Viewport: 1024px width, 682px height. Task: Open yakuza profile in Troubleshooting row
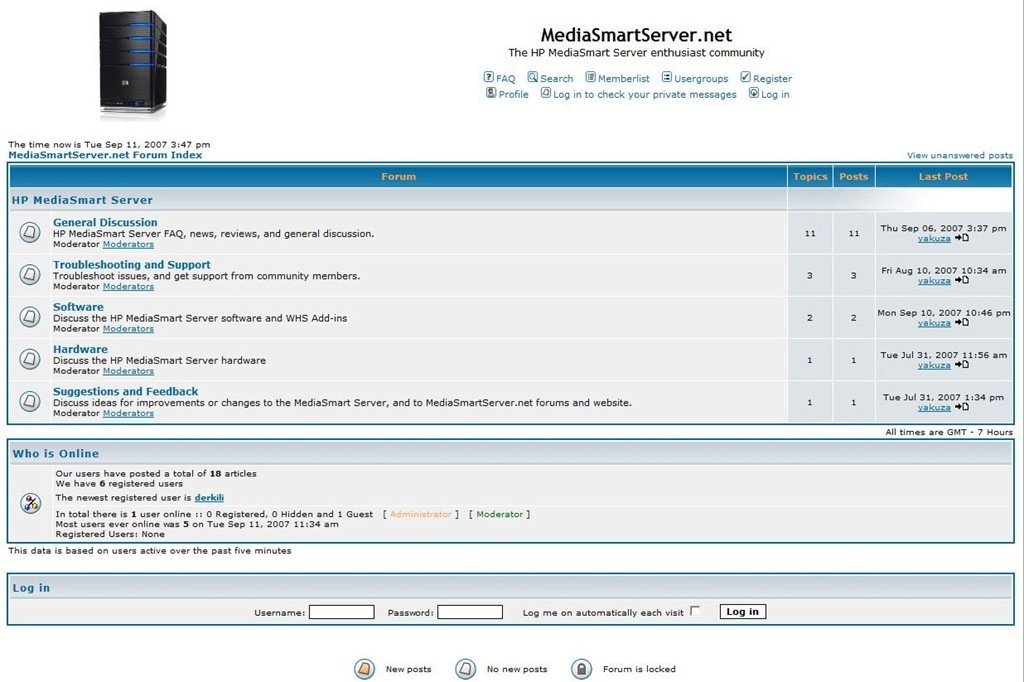(934, 281)
